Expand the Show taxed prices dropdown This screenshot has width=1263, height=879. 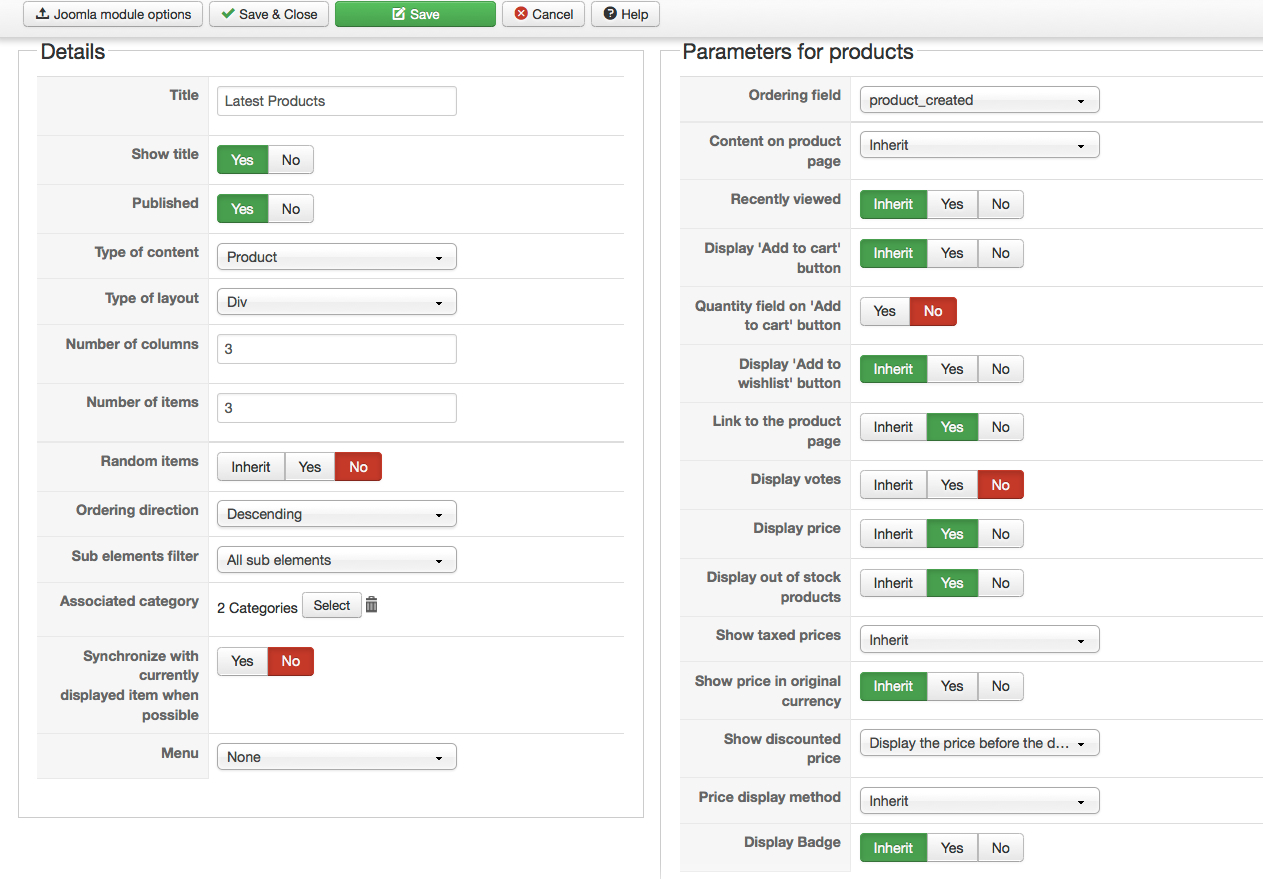(x=979, y=640)
